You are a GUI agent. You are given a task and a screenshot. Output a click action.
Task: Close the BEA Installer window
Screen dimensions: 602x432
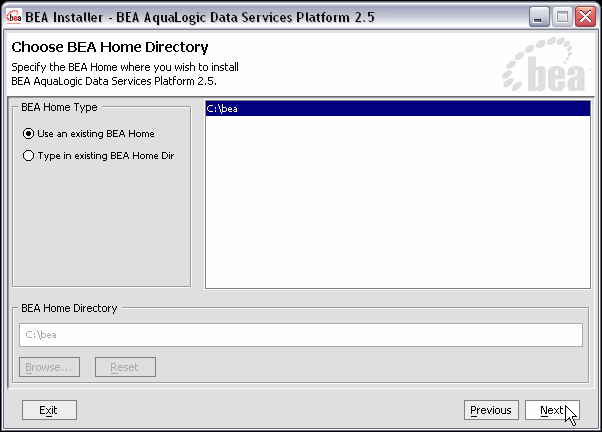(x=585, y=17)
